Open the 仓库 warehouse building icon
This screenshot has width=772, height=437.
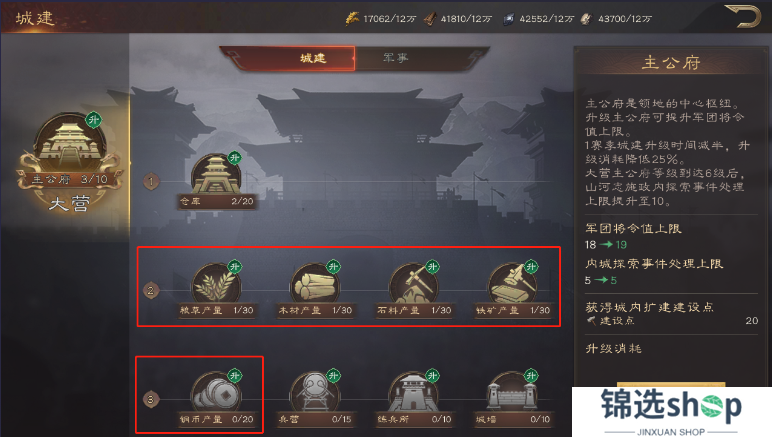216,174
